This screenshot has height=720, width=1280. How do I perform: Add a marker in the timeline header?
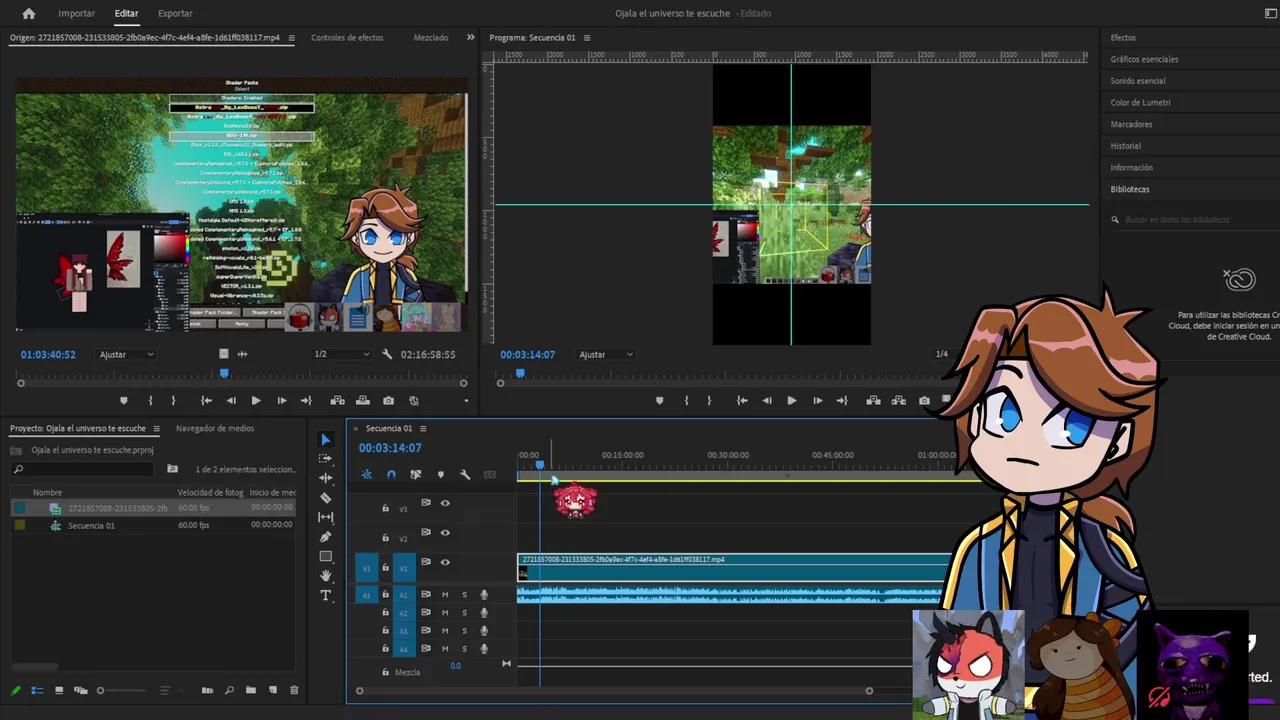[x=441, y=475]
